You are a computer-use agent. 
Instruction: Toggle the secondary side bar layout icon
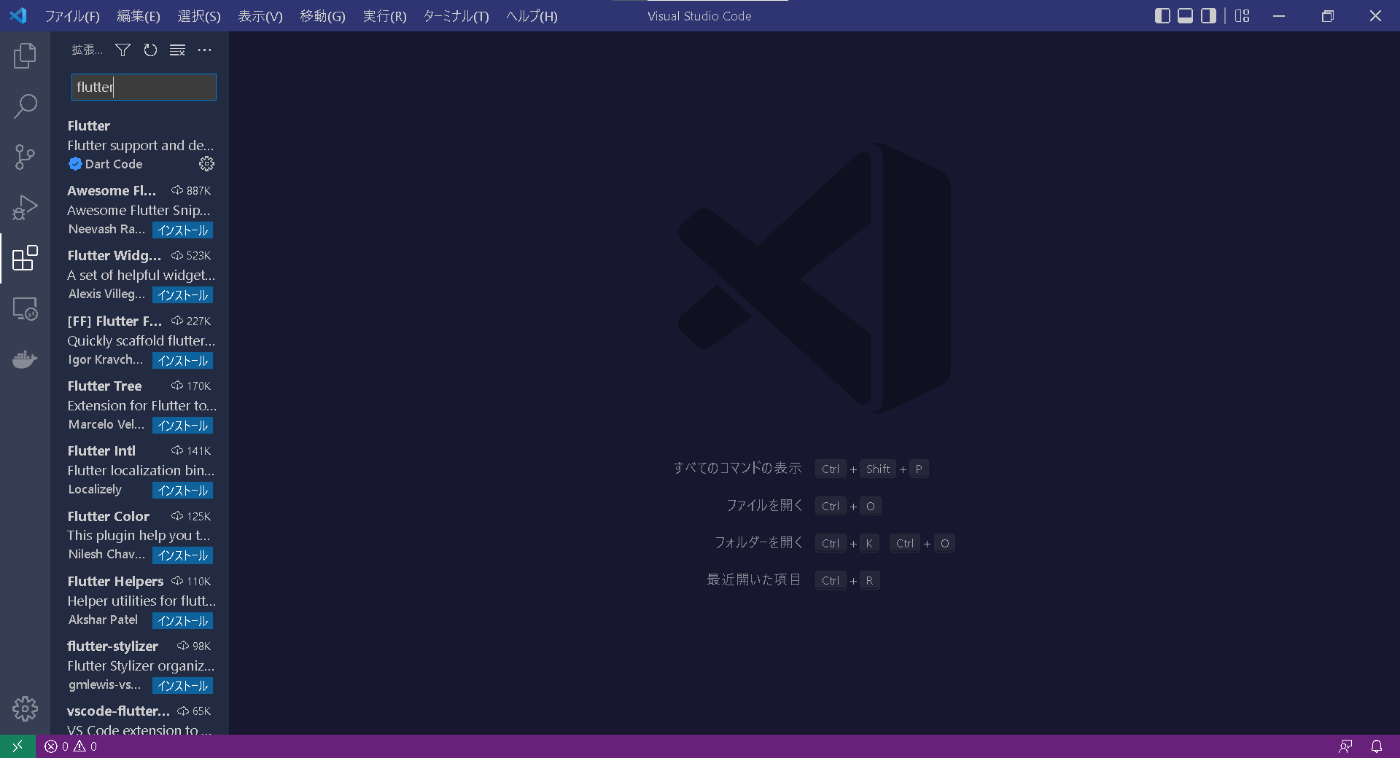click(1208, 15)
